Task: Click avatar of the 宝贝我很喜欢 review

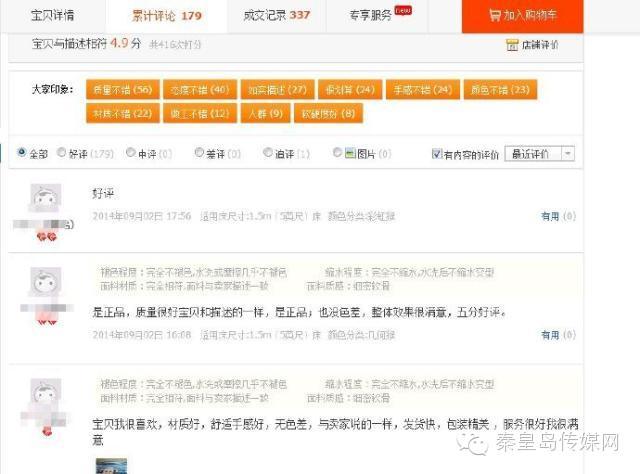Action: tap(46, 393)
